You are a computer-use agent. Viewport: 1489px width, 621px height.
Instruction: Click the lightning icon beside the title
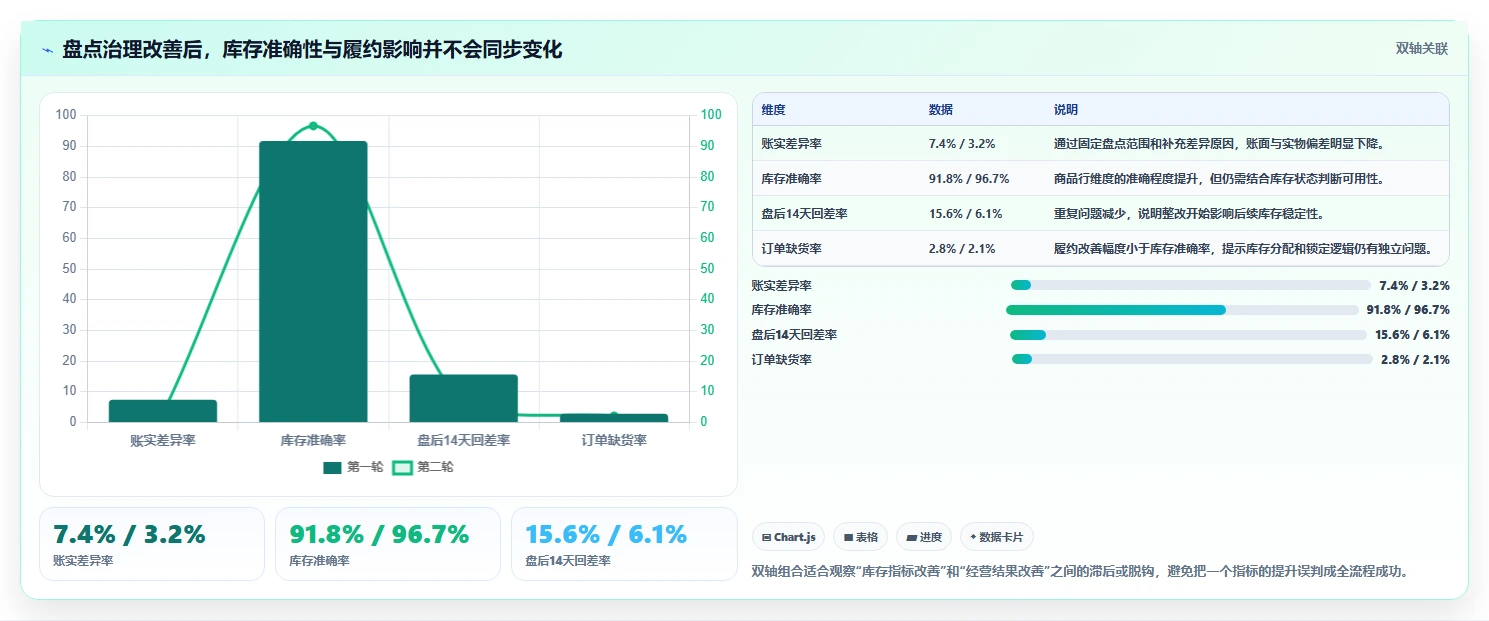pos(47,50)
